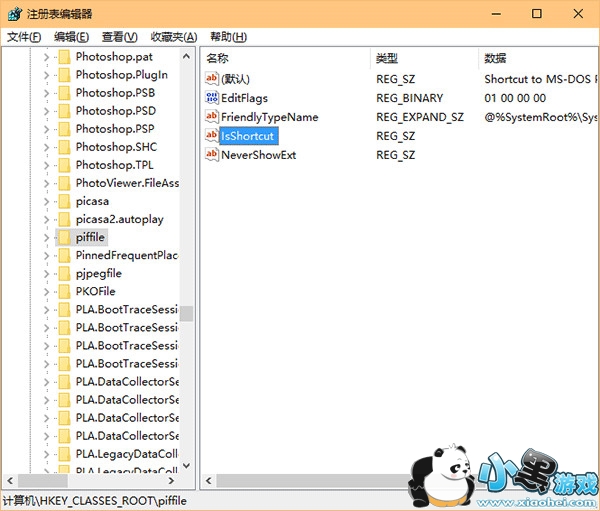Screen dimensions: 600x511
Task: Select the (默认) value name
Action: [235, 79]
